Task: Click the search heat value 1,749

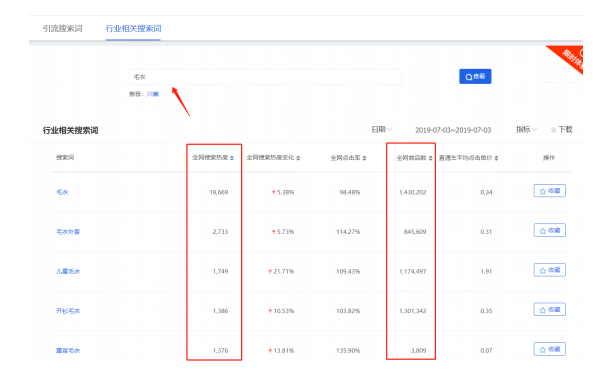Action: click(x=220, y=272)
